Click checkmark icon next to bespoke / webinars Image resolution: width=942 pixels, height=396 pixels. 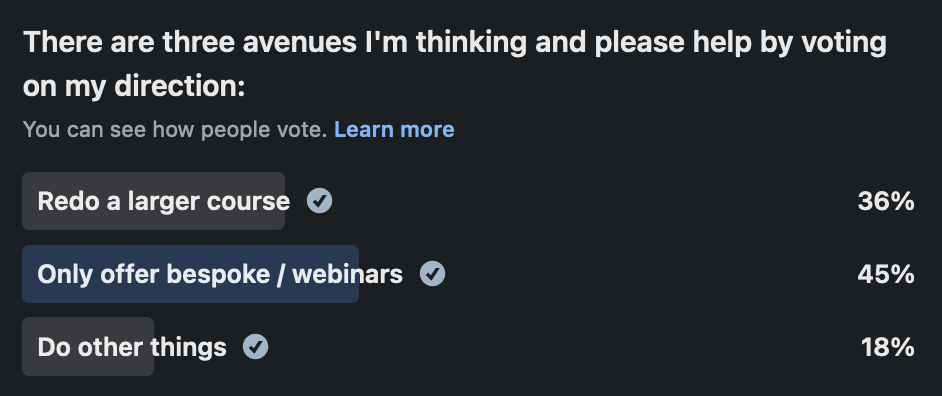tap(433, 274)
